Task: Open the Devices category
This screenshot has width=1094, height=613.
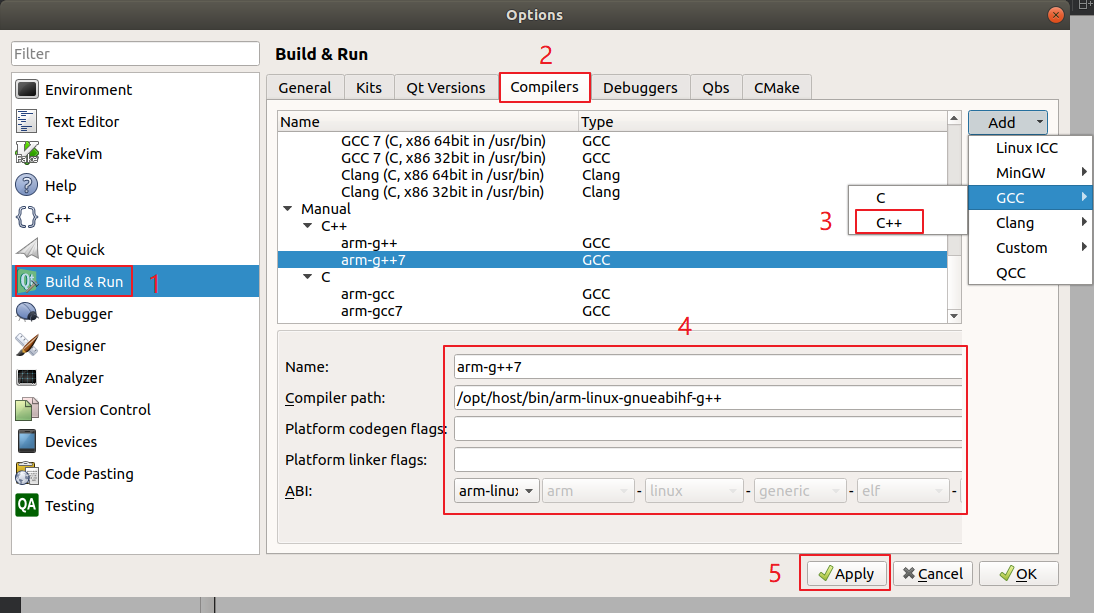Action: (x=135, y=442)
